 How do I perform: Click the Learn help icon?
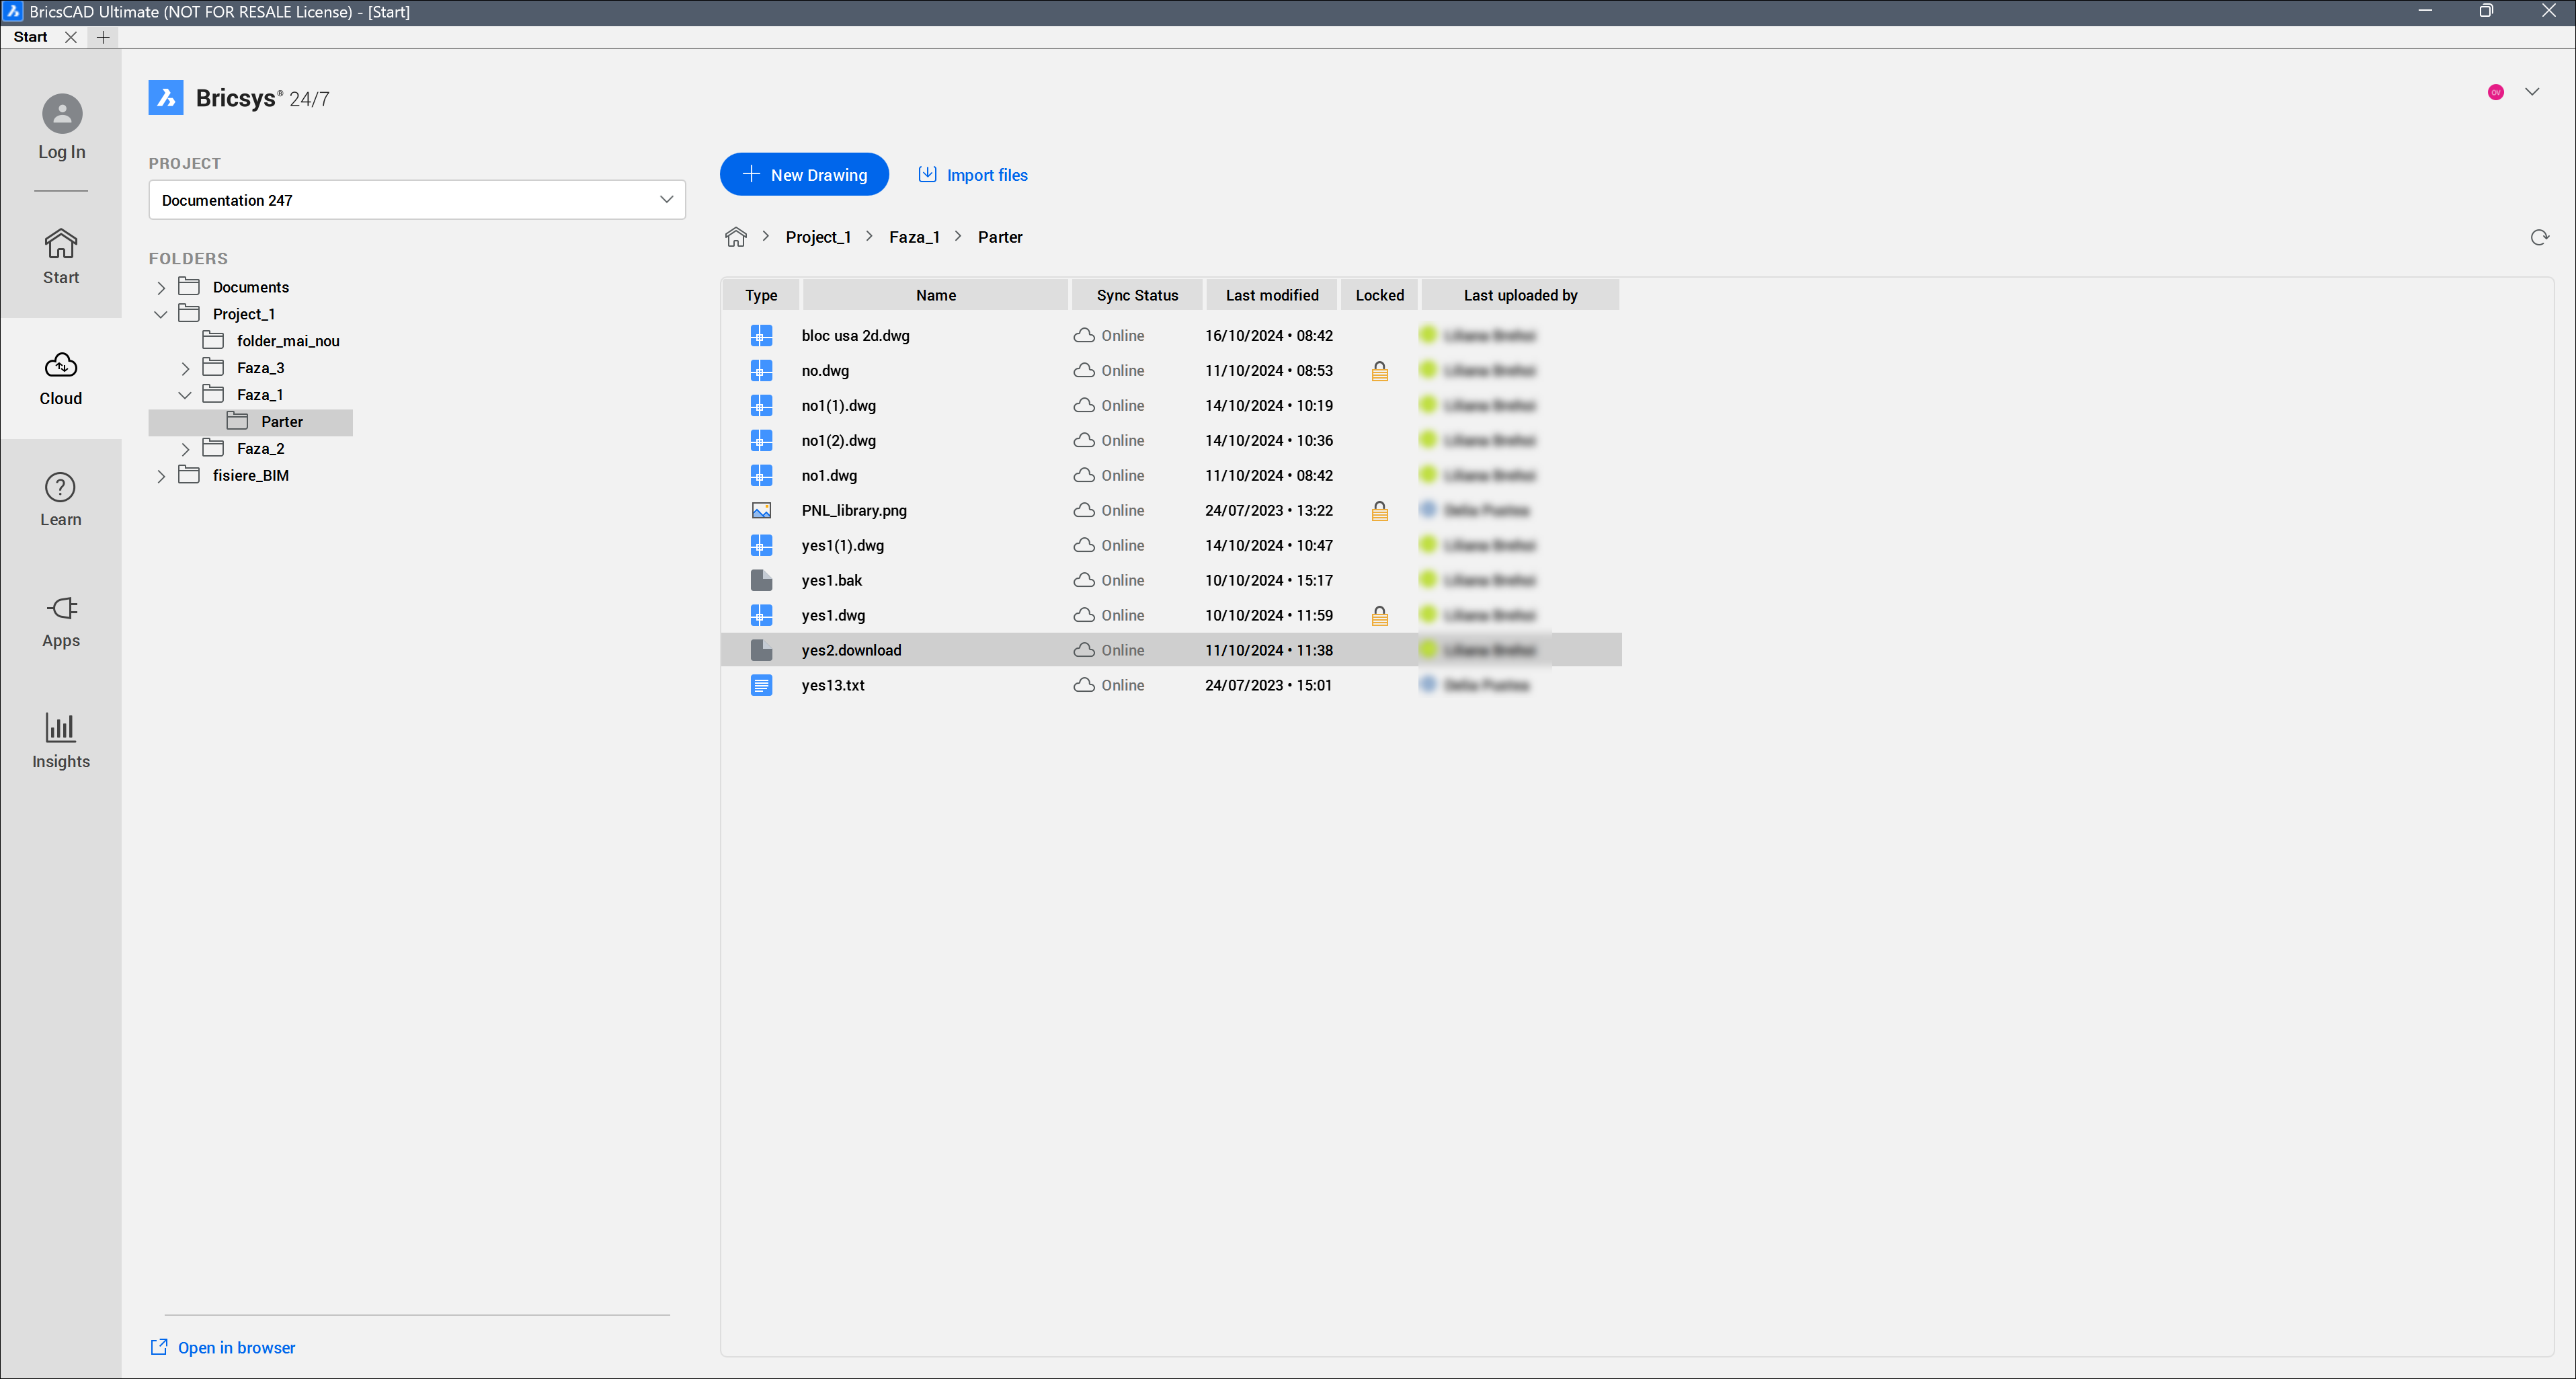click(x=61, y=487)
